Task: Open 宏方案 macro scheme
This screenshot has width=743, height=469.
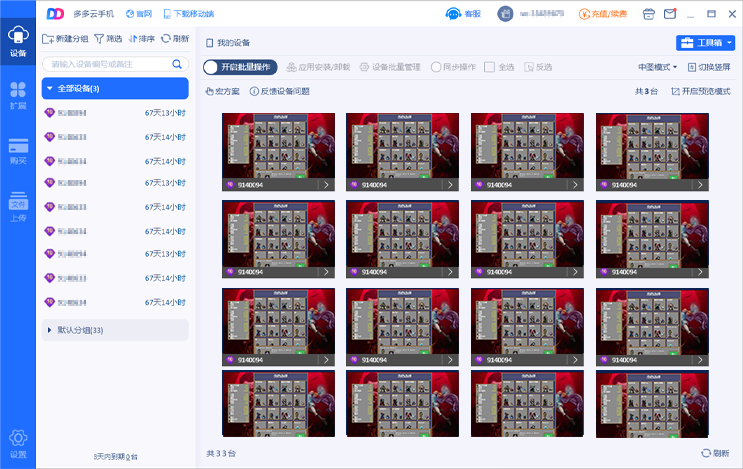Action: pos(222,91)
